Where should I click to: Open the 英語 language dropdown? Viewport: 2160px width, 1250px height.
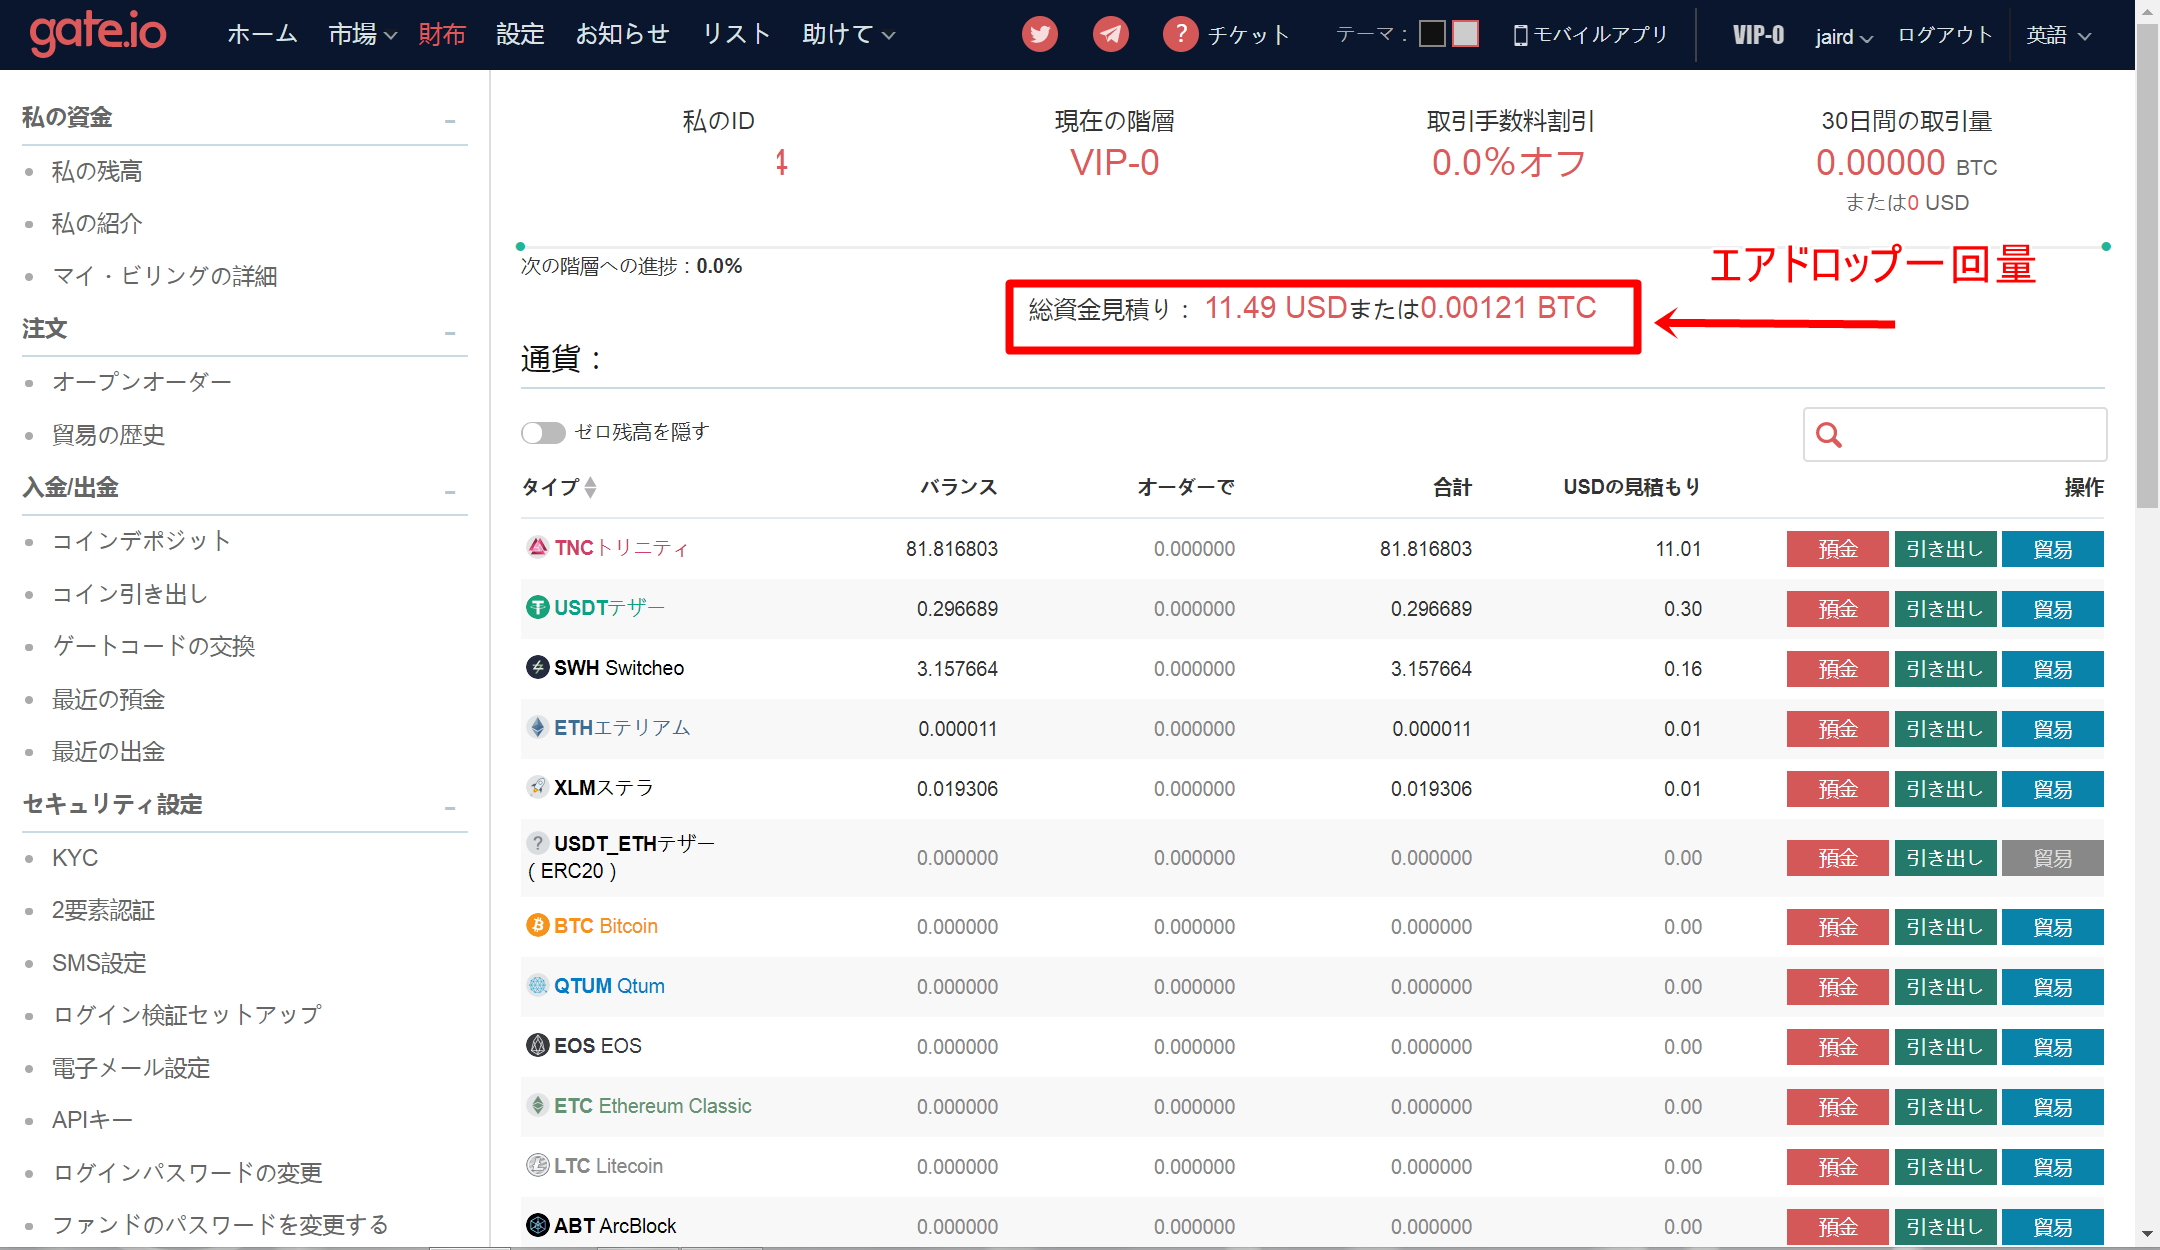point(2058,36)
